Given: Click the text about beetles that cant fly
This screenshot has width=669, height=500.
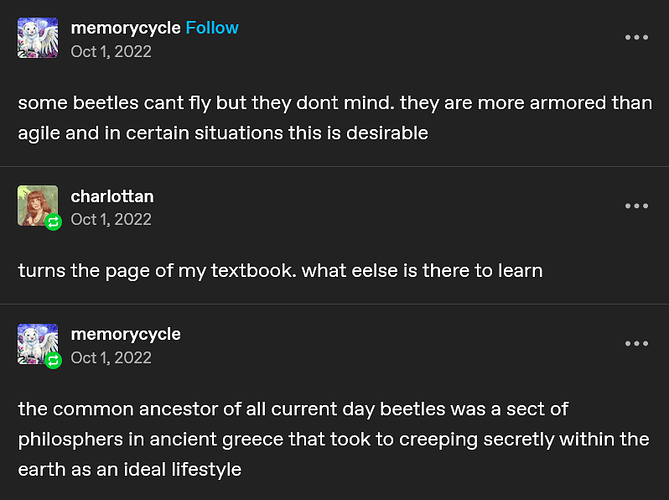Looking at the screenshot, I should (x=335, y=118).
